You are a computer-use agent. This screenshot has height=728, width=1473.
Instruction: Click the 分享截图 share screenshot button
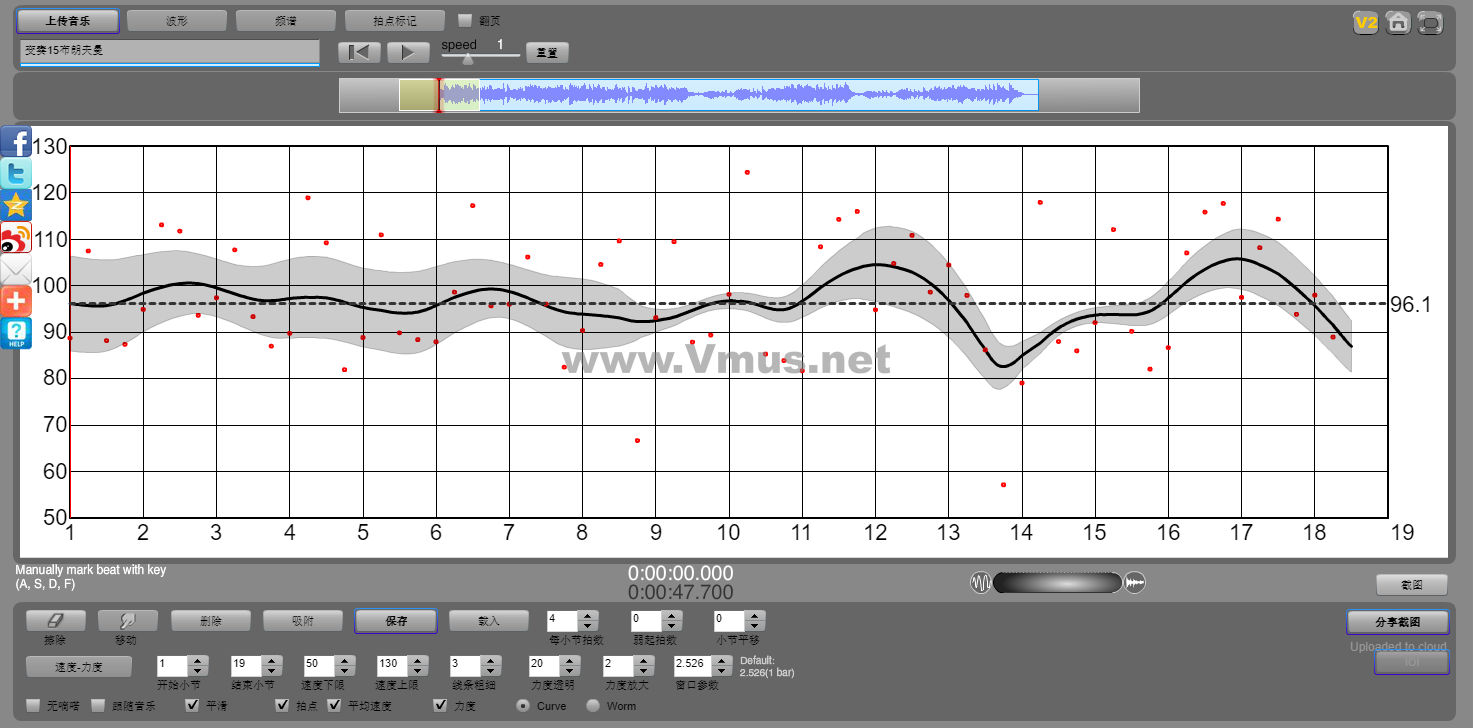(x=1398, y=622)
